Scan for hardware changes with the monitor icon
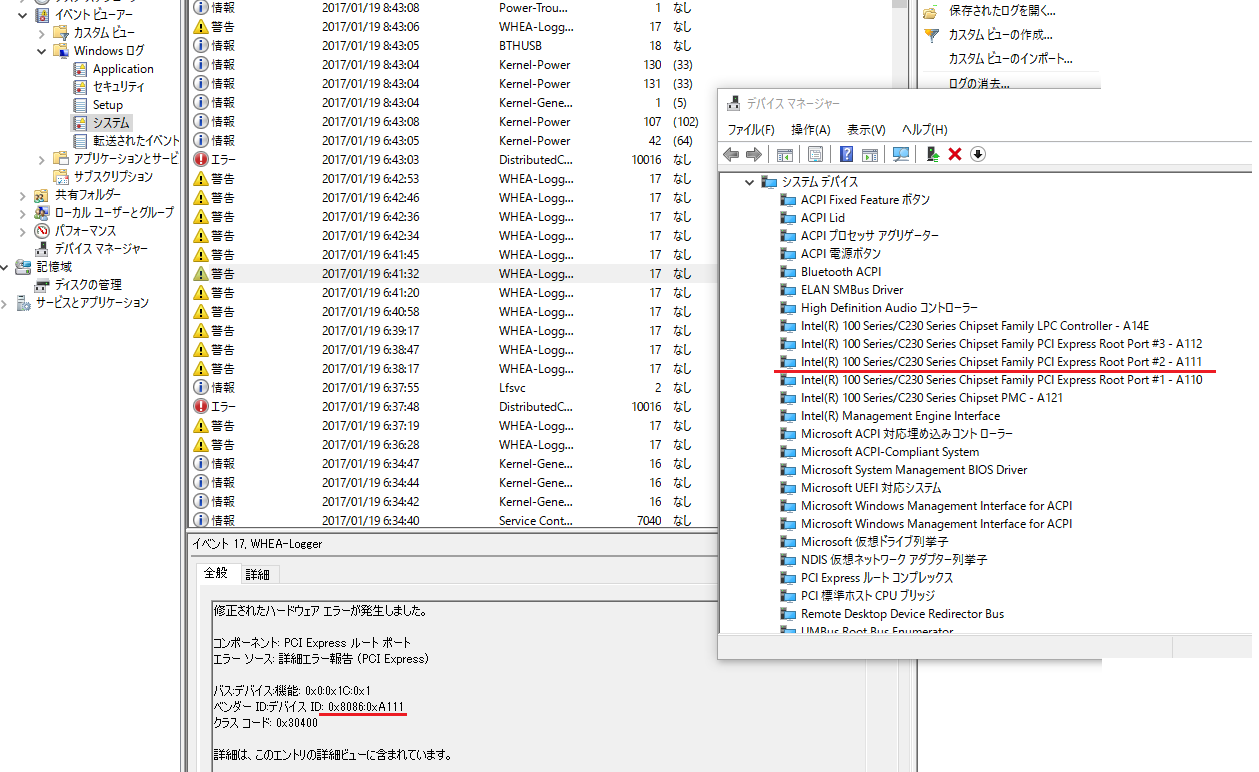The height and width of the screenshot is (772, 1259). [x=901, y=154]
